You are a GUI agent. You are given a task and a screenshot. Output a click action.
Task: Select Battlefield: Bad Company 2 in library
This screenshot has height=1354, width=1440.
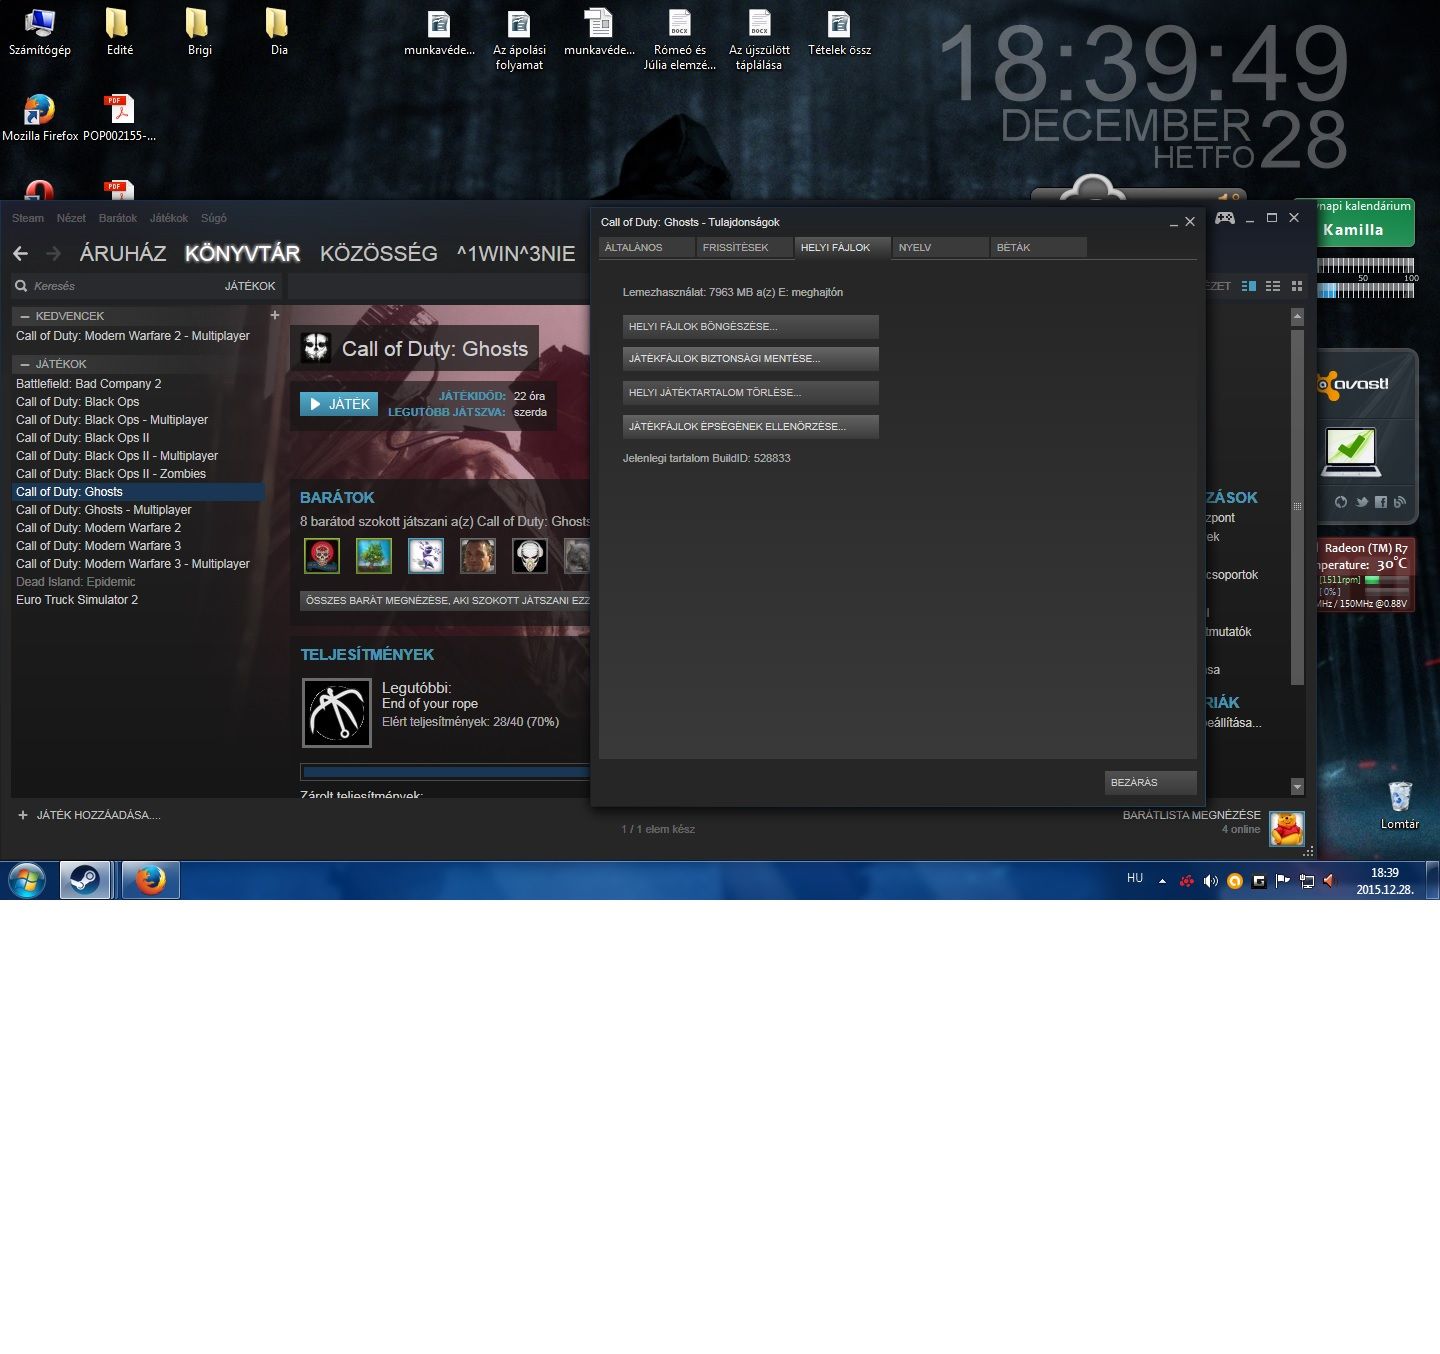[138, 384]
